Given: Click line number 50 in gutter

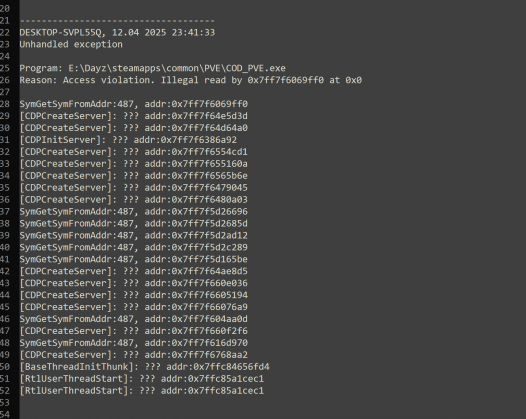Looking at the screenshot, I should [x=5, y=367].
